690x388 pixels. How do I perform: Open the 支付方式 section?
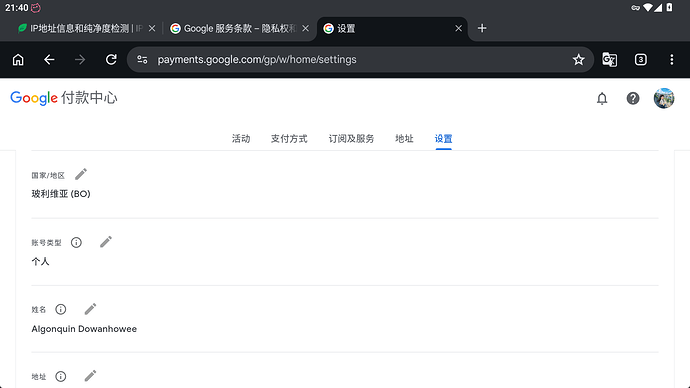point(289,139)
